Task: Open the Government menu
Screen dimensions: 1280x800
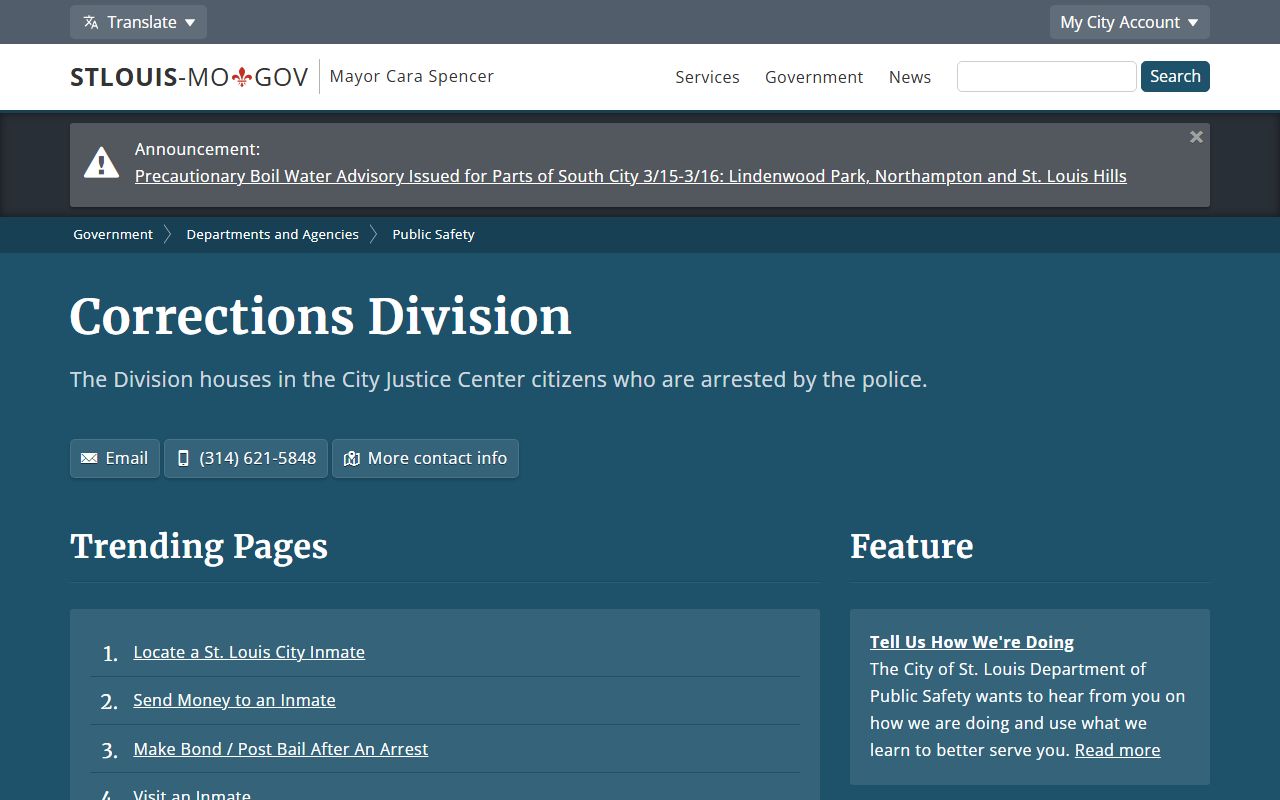Action: [x=814, y=77]
